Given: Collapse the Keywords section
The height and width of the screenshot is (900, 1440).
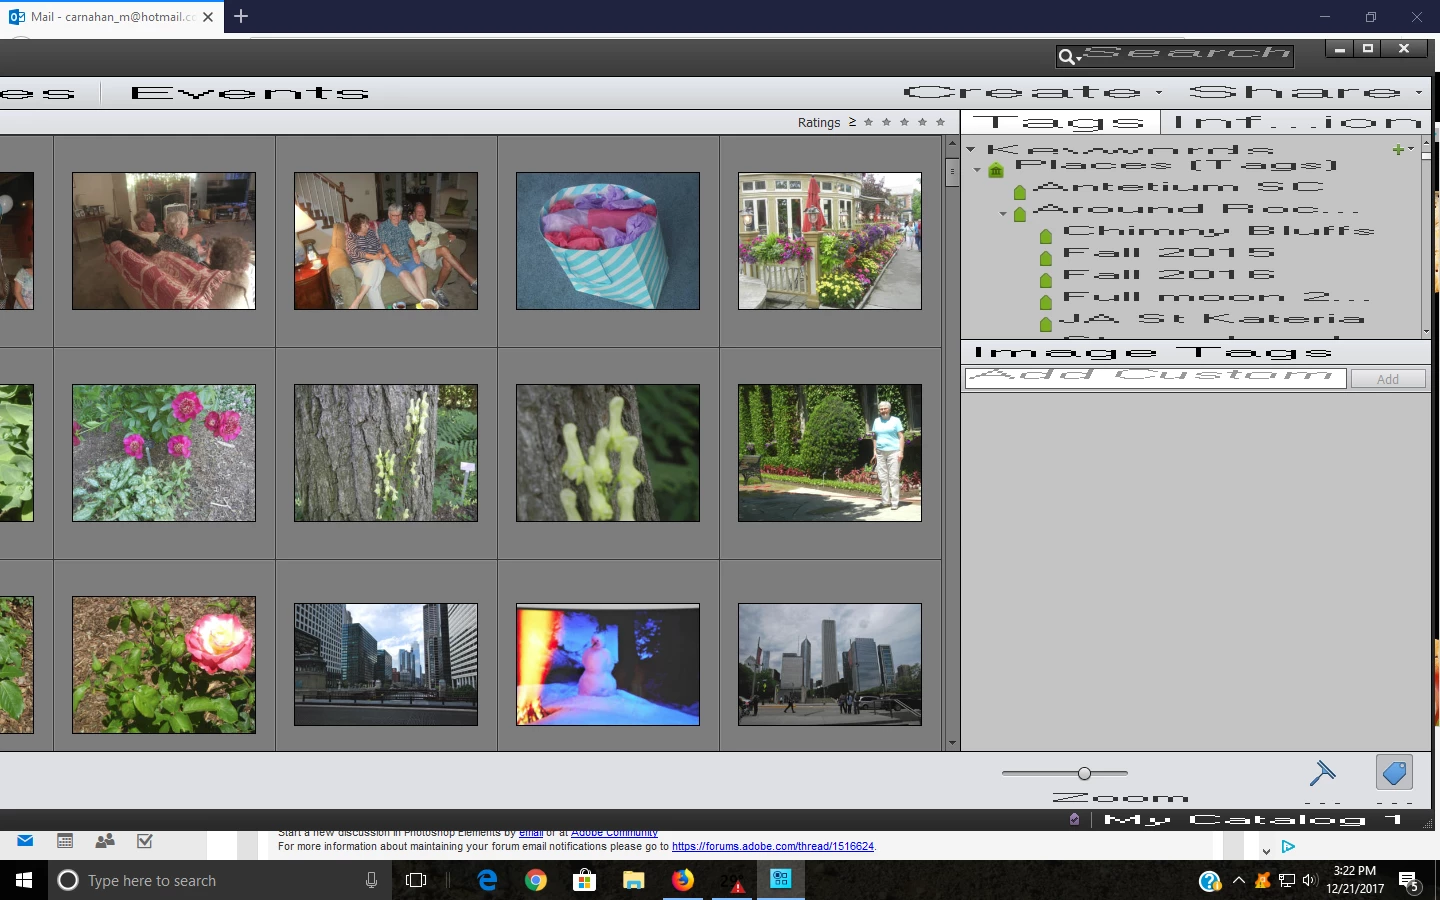Looking at the screenshot, I should pyautogui.click(x=970, y=149).
